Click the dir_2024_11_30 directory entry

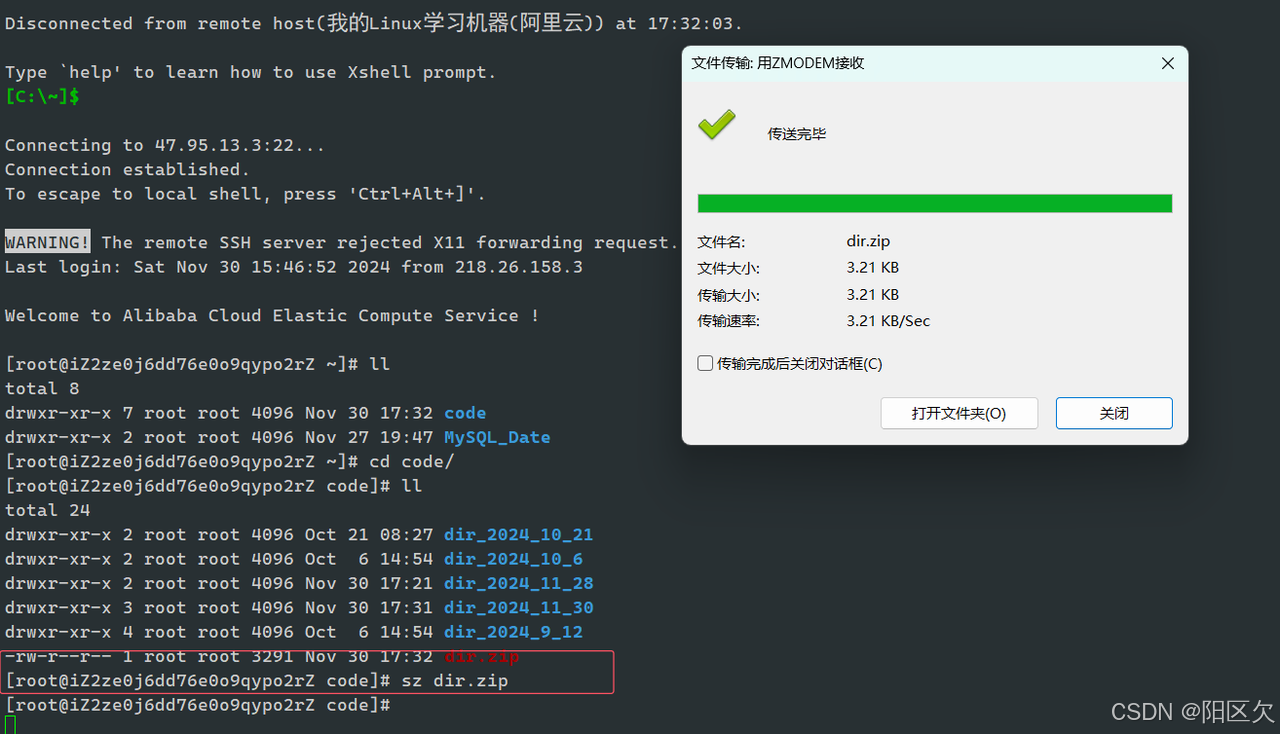click(519, 608)
